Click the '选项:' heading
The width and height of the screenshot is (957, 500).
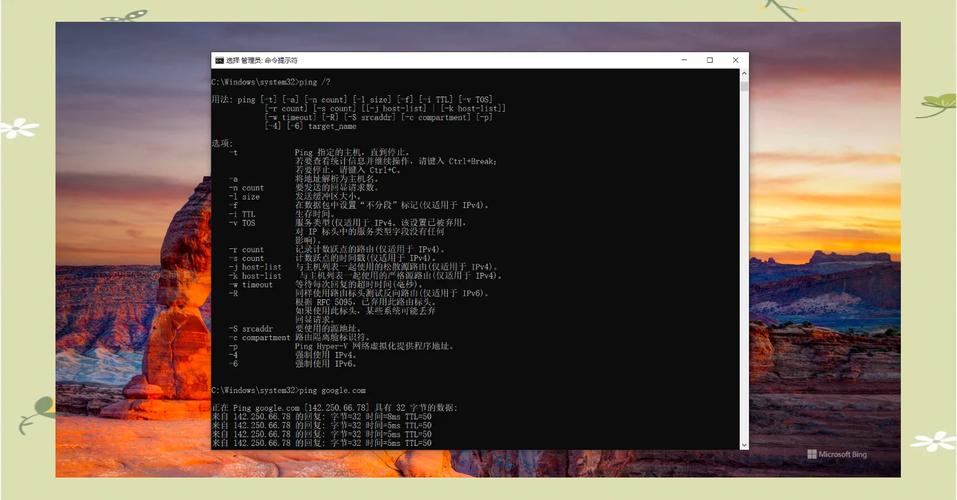point(222,143)
